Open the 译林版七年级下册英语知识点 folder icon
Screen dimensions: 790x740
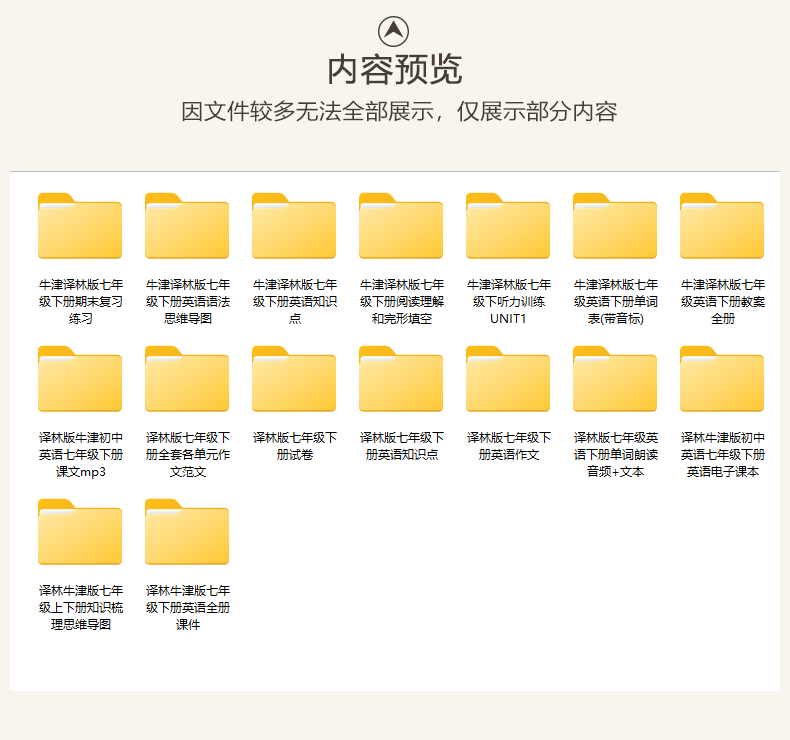pos(401,379)
